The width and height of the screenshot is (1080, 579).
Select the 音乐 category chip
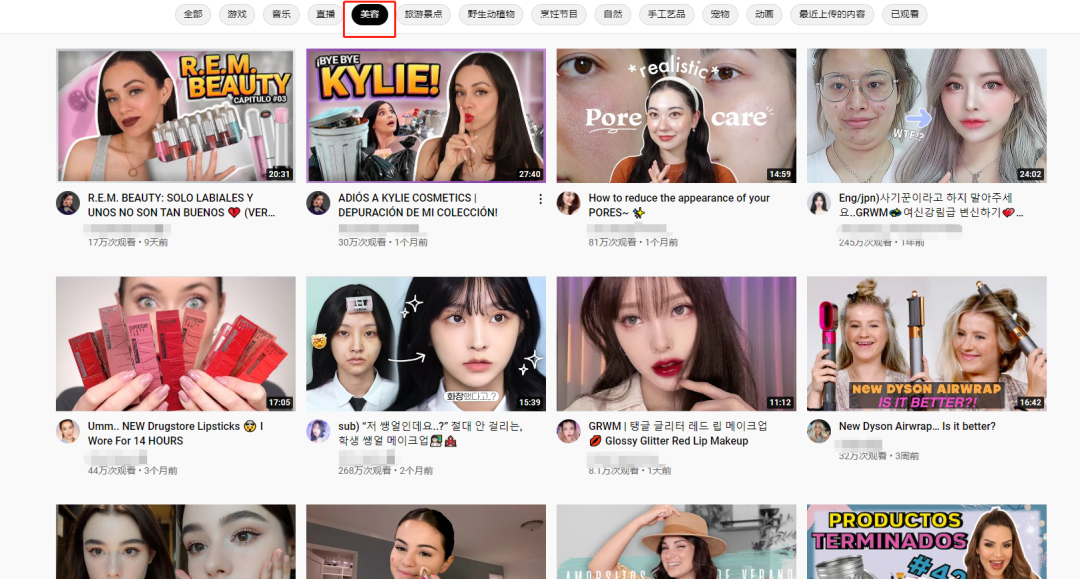click(281, 14)
